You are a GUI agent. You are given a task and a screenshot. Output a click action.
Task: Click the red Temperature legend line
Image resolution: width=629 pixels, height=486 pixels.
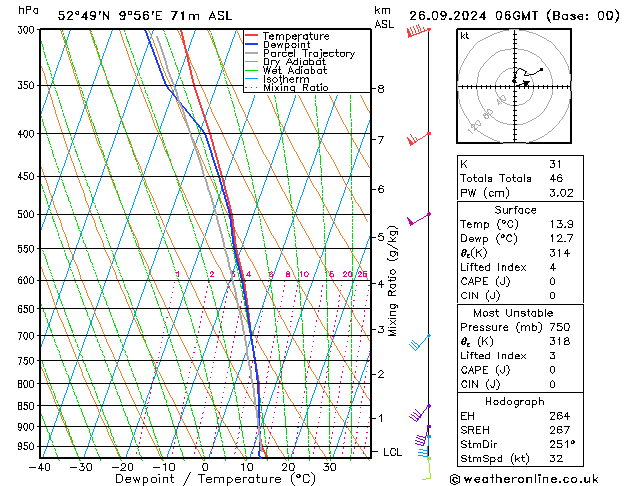tap(251, 35)
